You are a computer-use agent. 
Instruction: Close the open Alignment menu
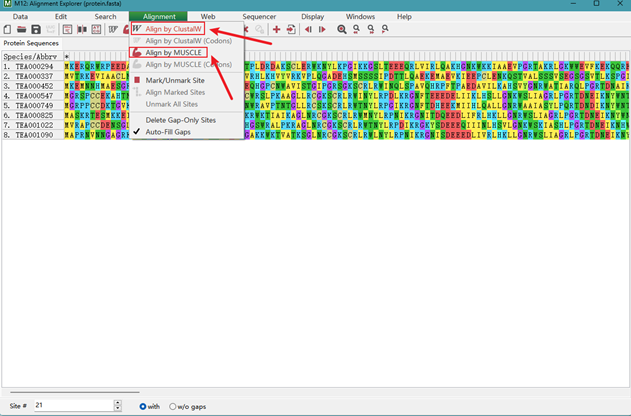point(159,16)
